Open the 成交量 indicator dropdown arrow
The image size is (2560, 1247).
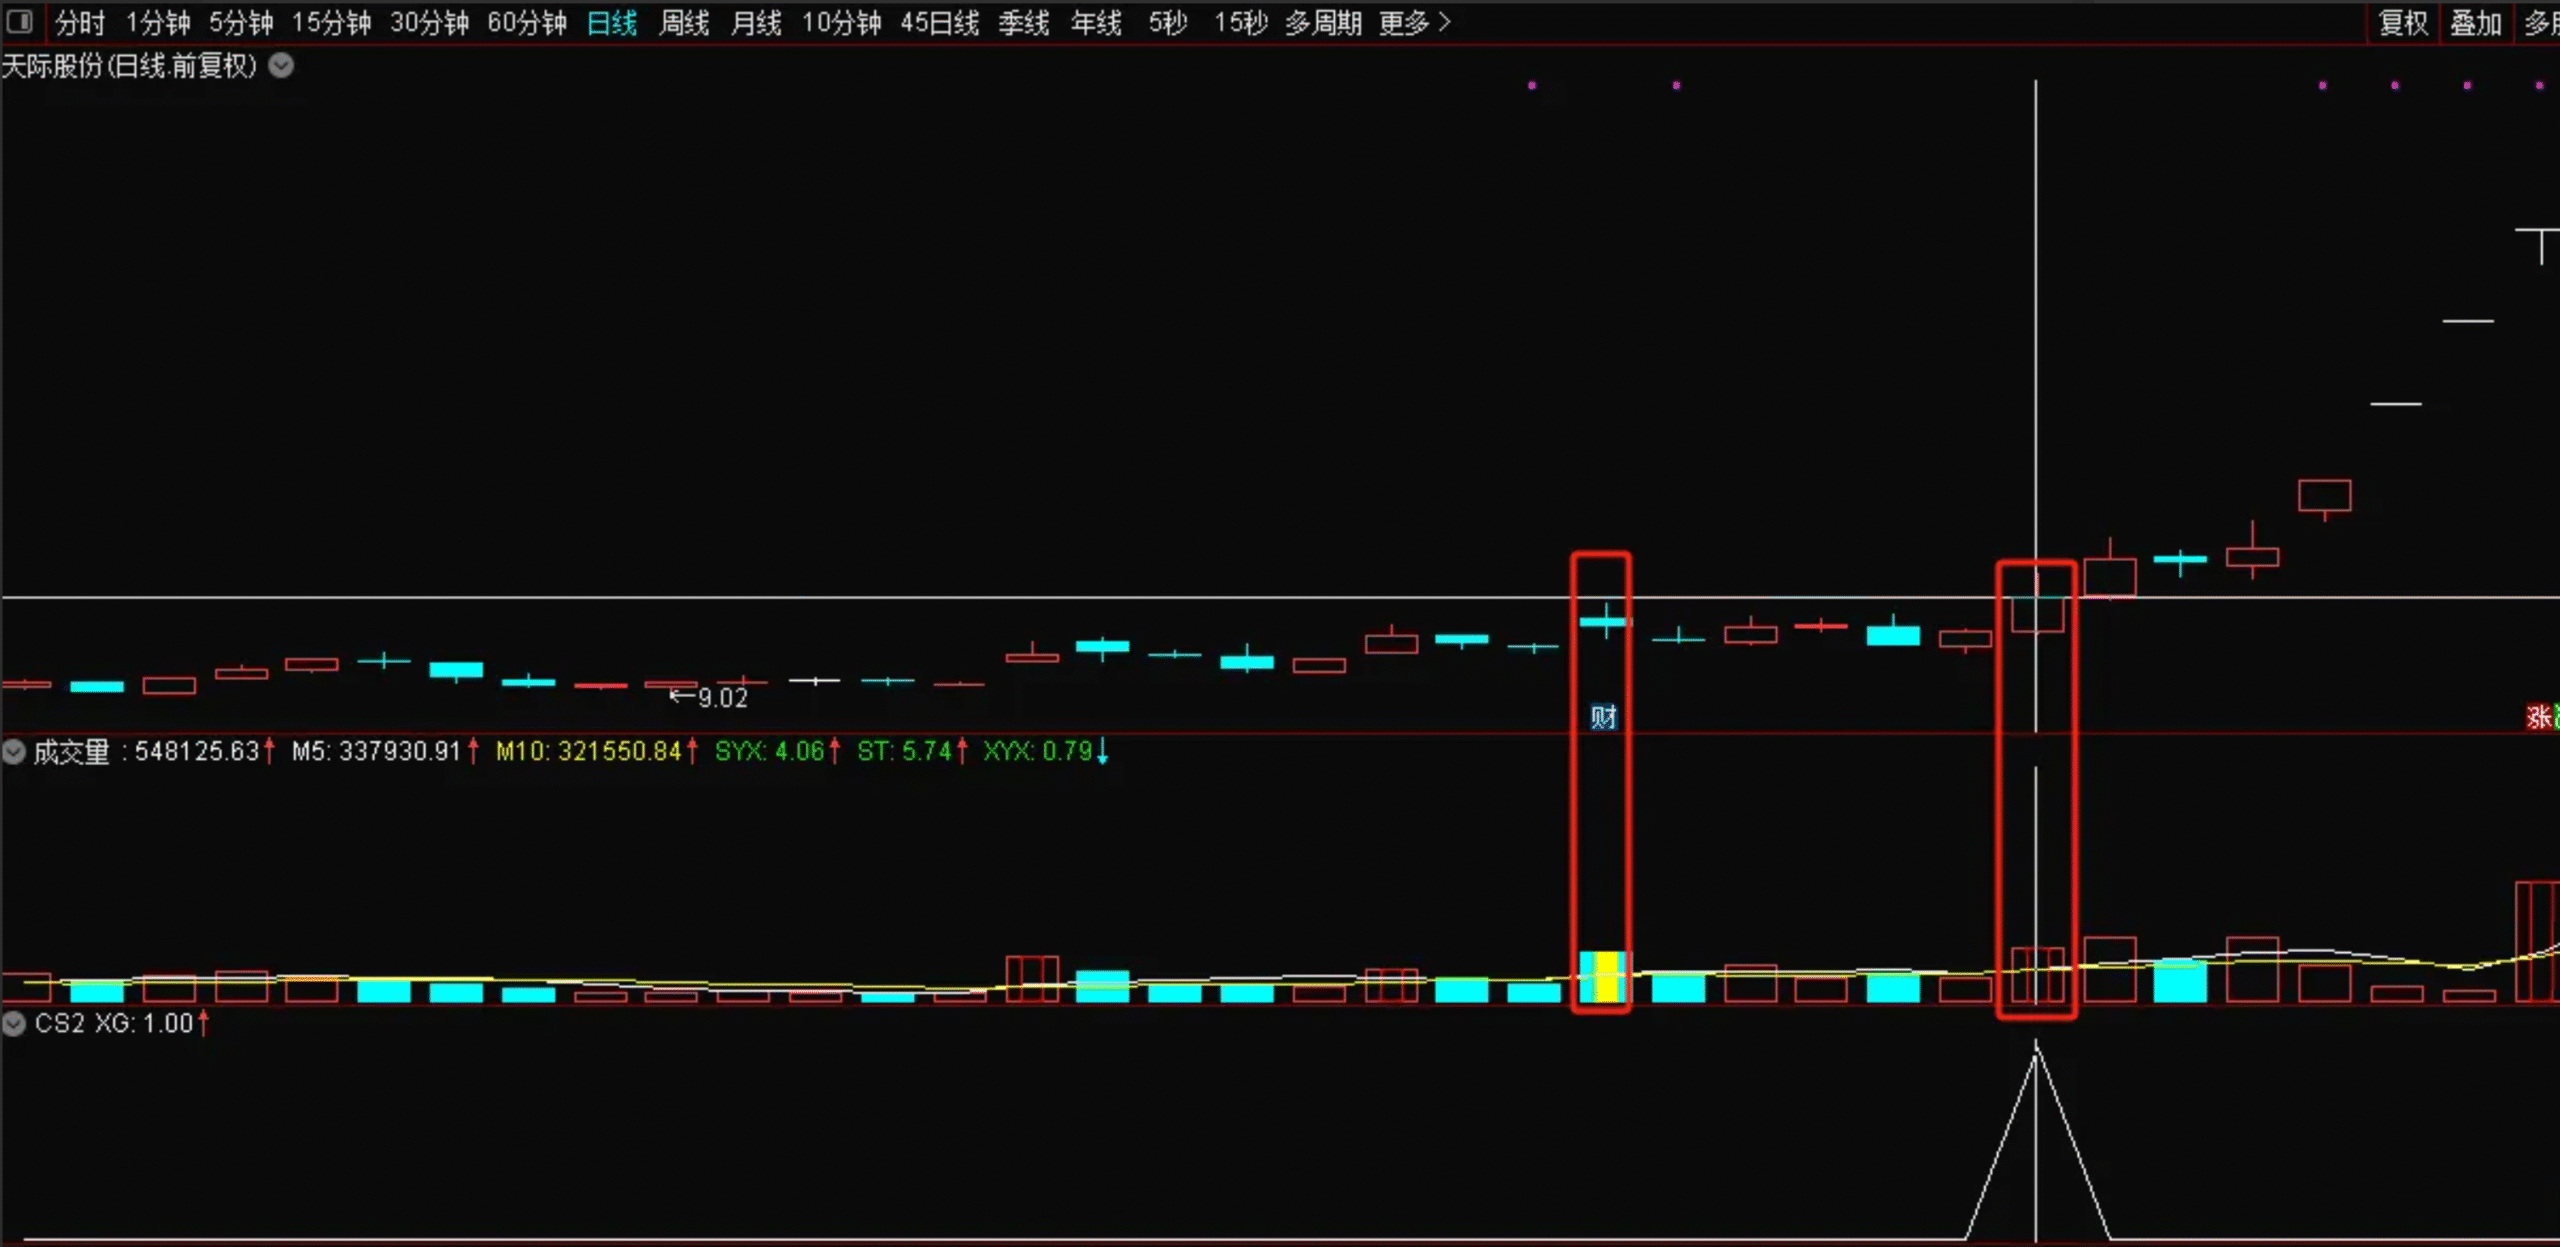click(x=14, y=752)
